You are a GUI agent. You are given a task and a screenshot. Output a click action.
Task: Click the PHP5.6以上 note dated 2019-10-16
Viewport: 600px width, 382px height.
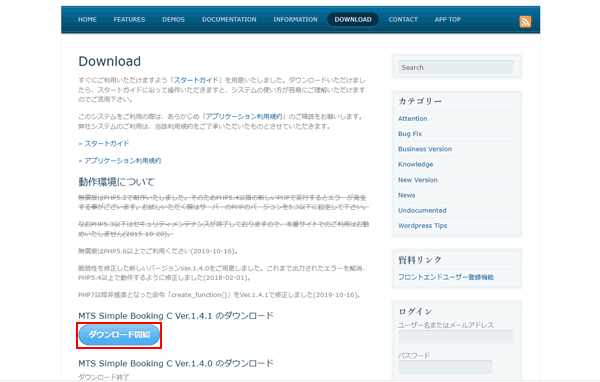tap(158, 251)
